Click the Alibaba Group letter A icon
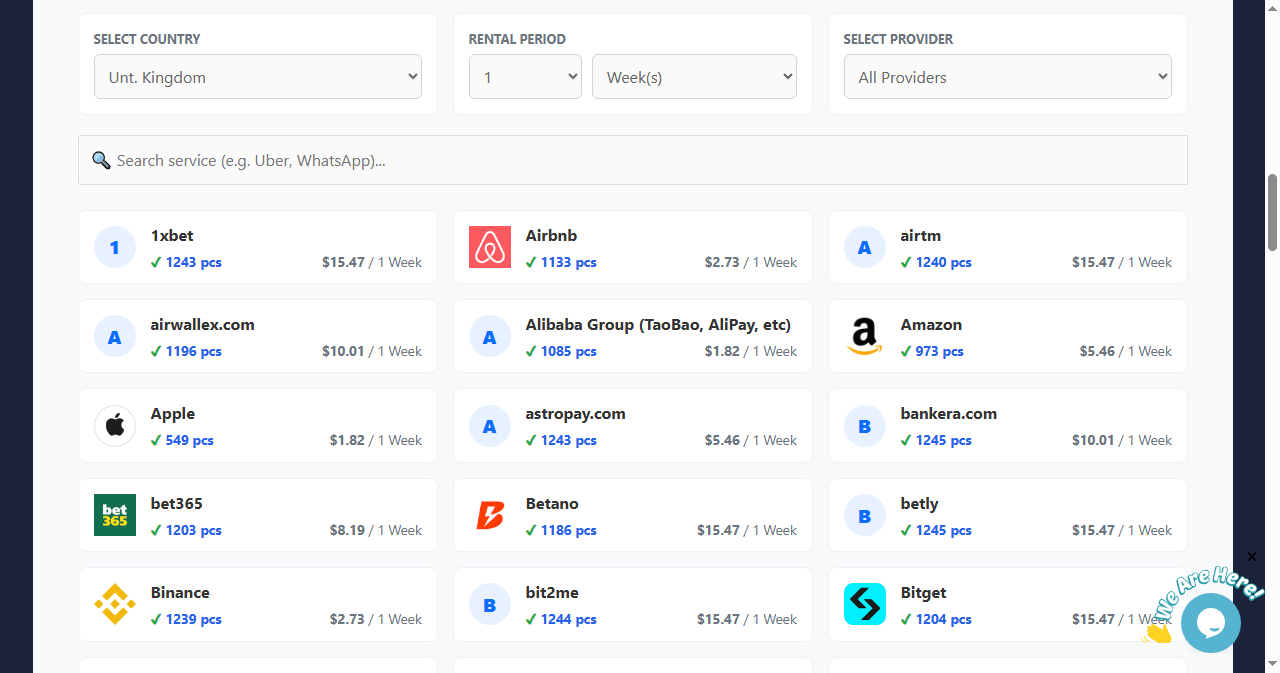Image resolution: width=1280 pixels, height=673 pixels. tap(490, 336)
